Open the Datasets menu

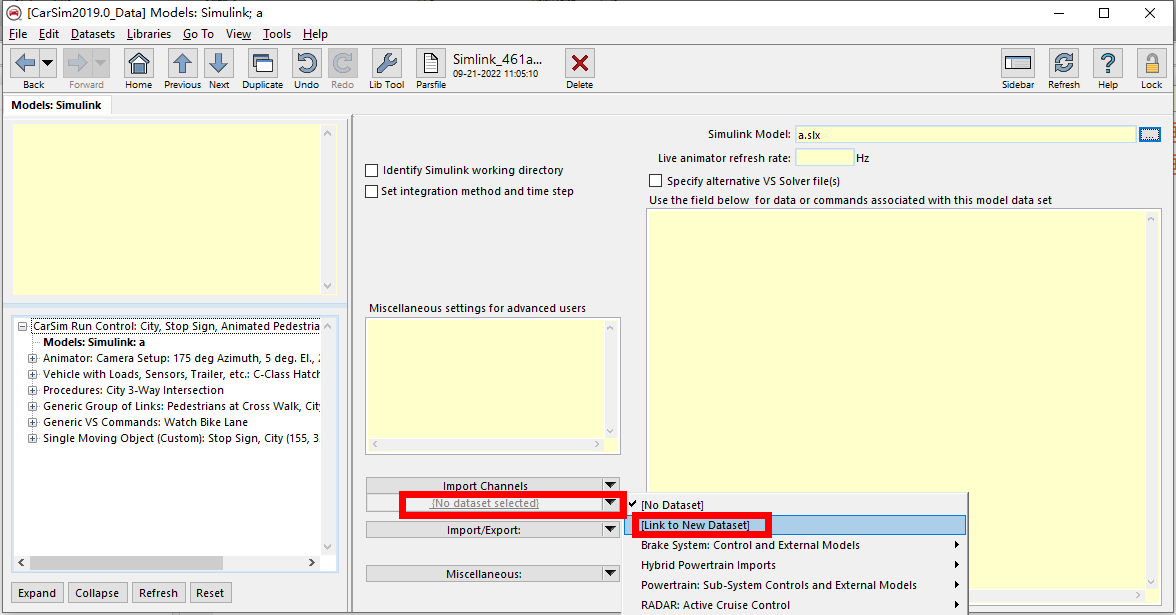(93, 34)
